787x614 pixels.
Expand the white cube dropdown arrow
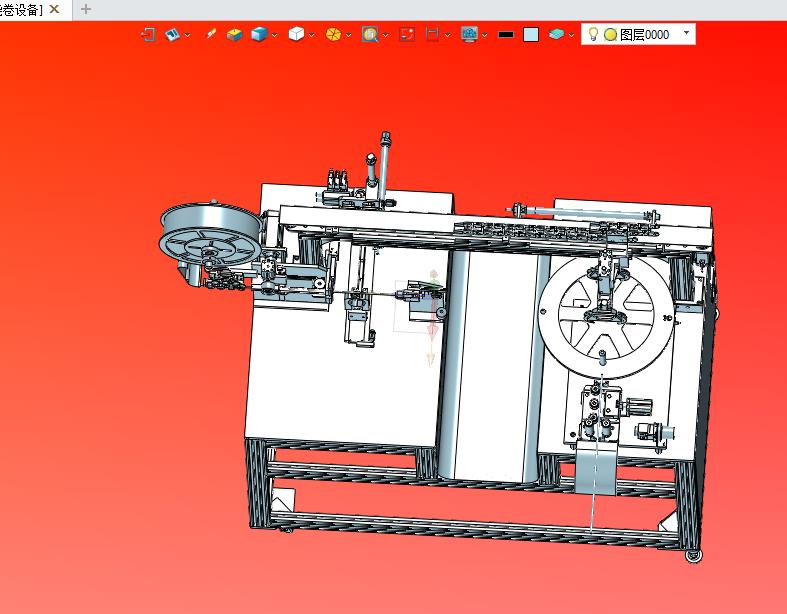[312, 35]
